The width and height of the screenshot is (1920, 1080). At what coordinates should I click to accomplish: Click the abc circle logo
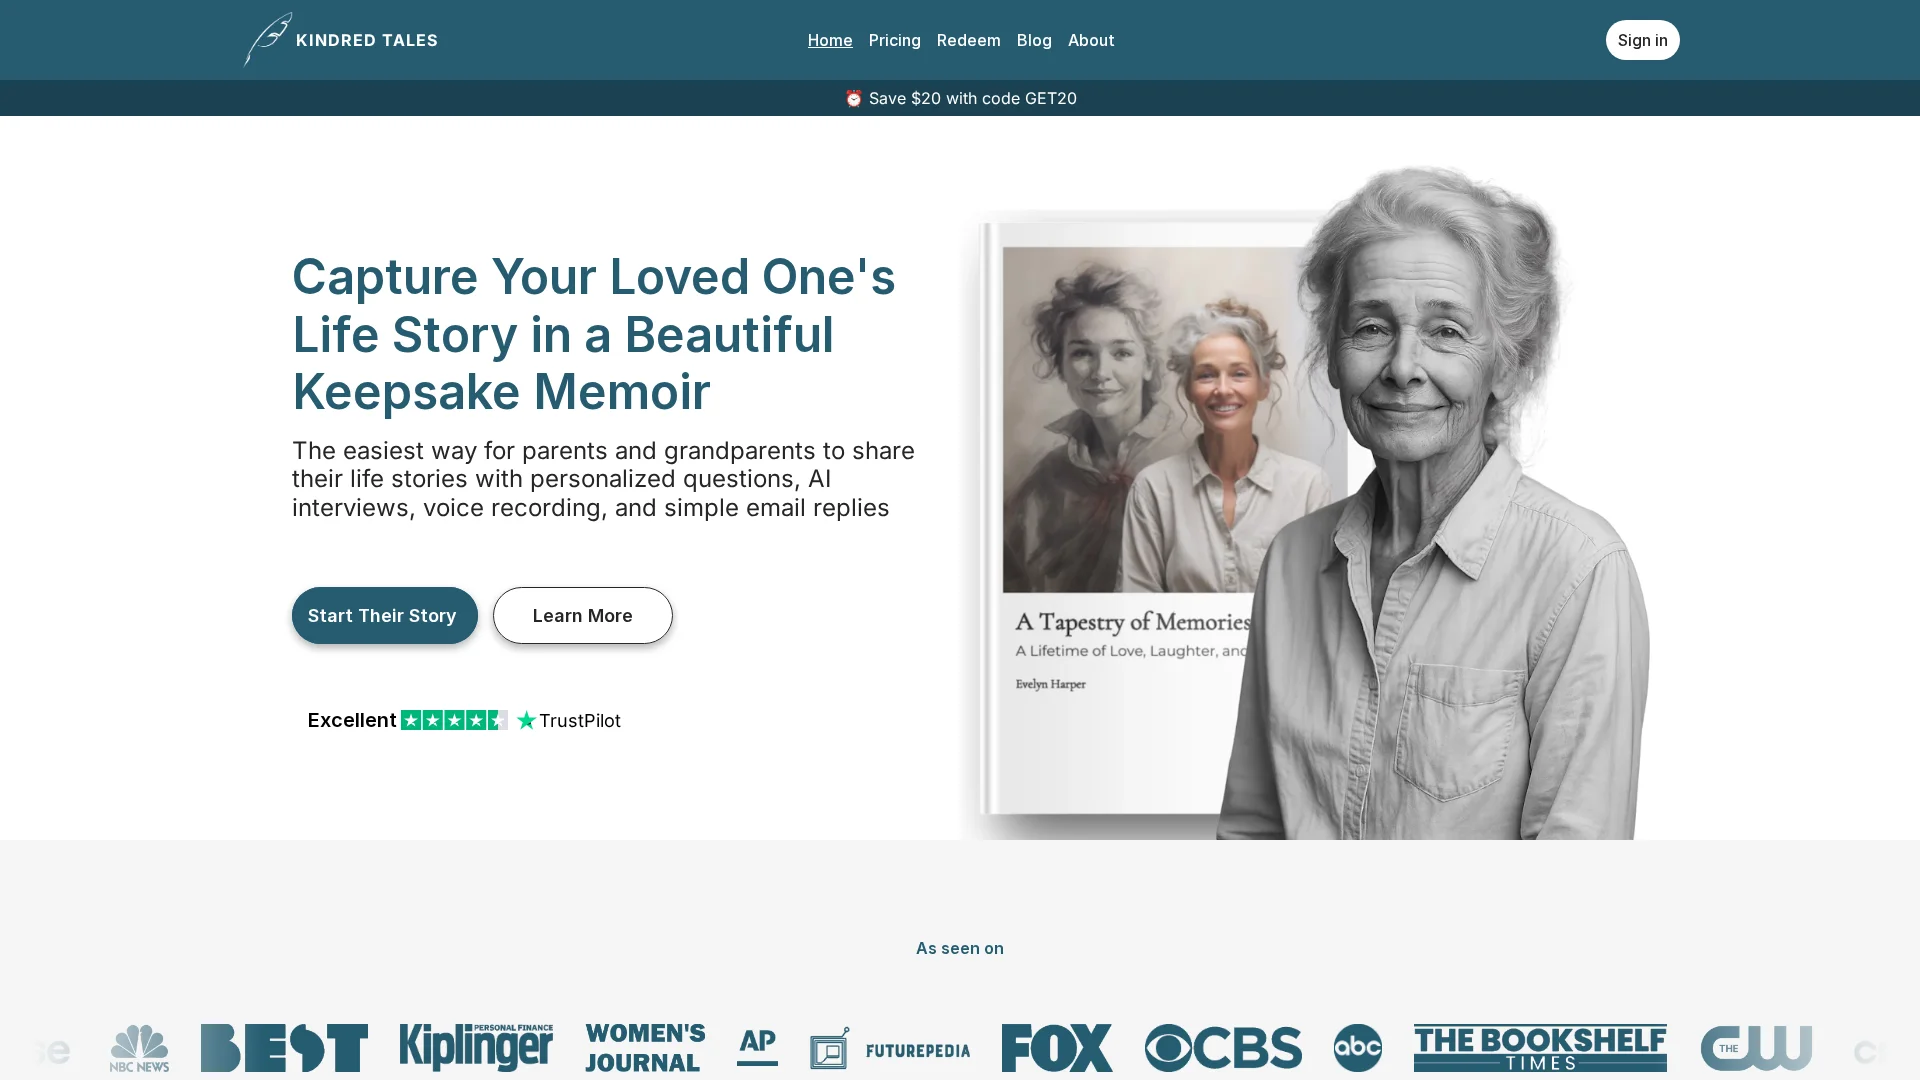tap(1357, 1047)
